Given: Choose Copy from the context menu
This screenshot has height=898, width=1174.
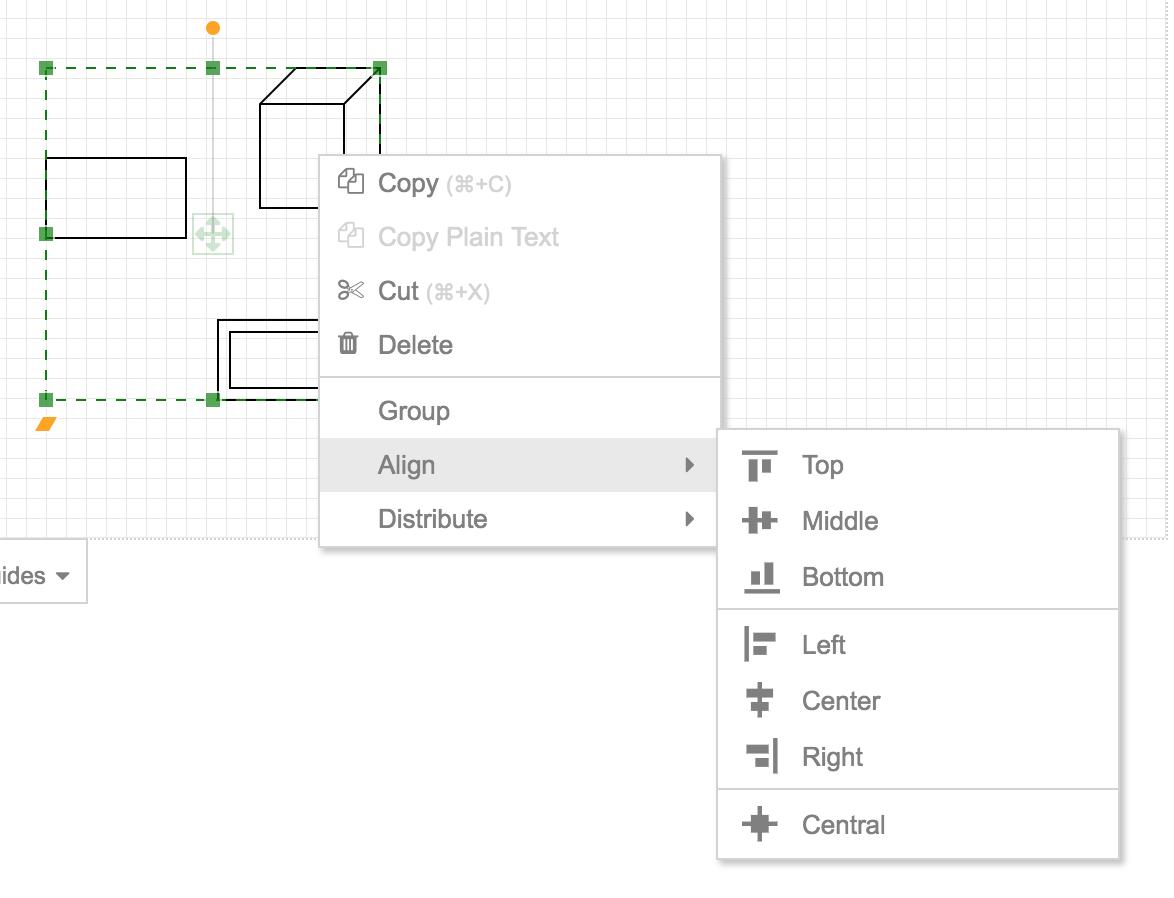Looking at the screenshot, I should pyautogui.click(x=520, y=183).
